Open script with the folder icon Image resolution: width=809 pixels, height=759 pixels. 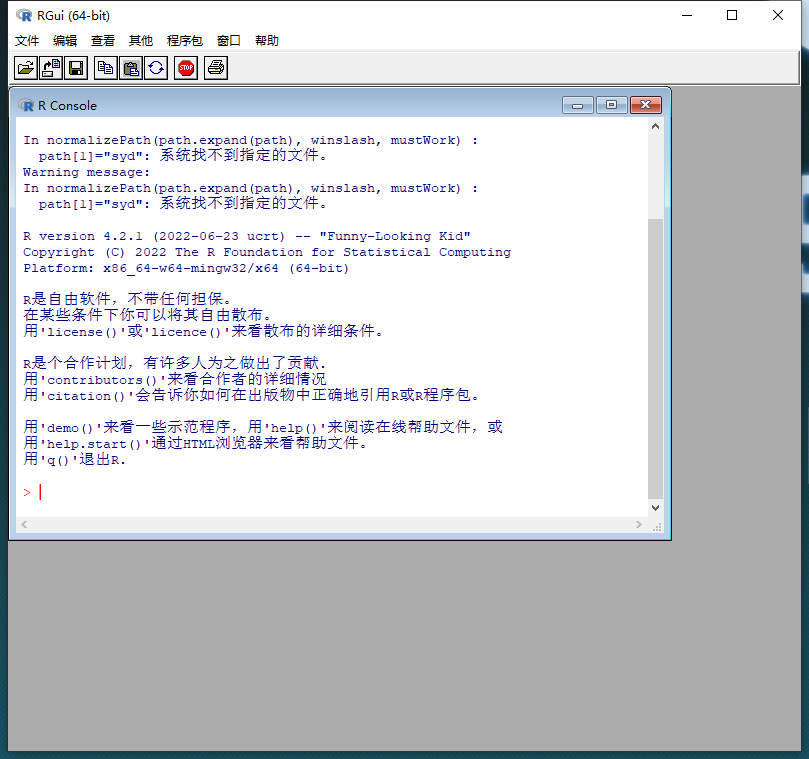[25, 68]
